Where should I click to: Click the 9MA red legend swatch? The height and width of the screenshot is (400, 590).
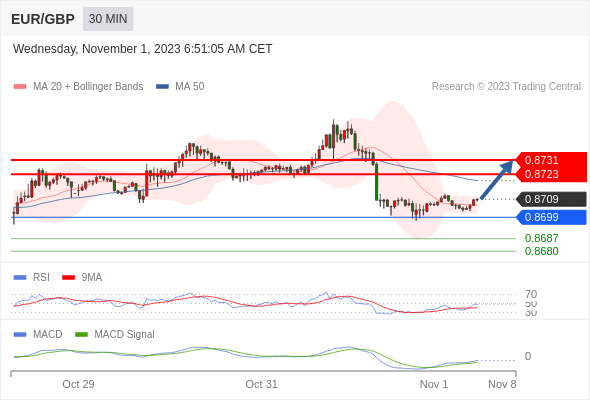pyautogui.click(x=68, y=278)
